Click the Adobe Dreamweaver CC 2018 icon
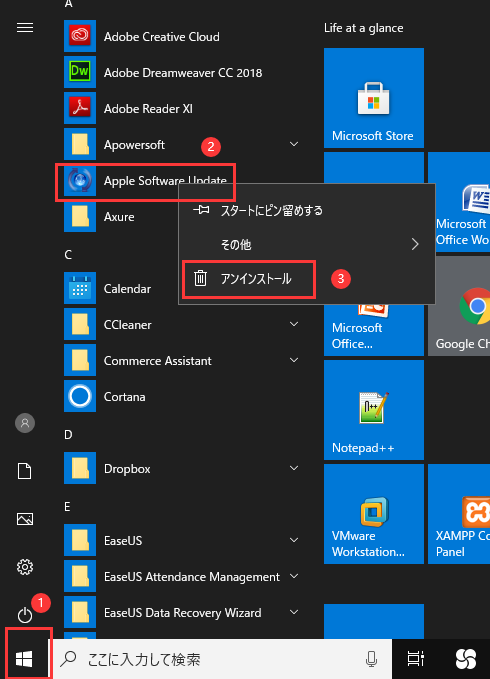This screenshot has width=490, height=679. coord(80,72)
